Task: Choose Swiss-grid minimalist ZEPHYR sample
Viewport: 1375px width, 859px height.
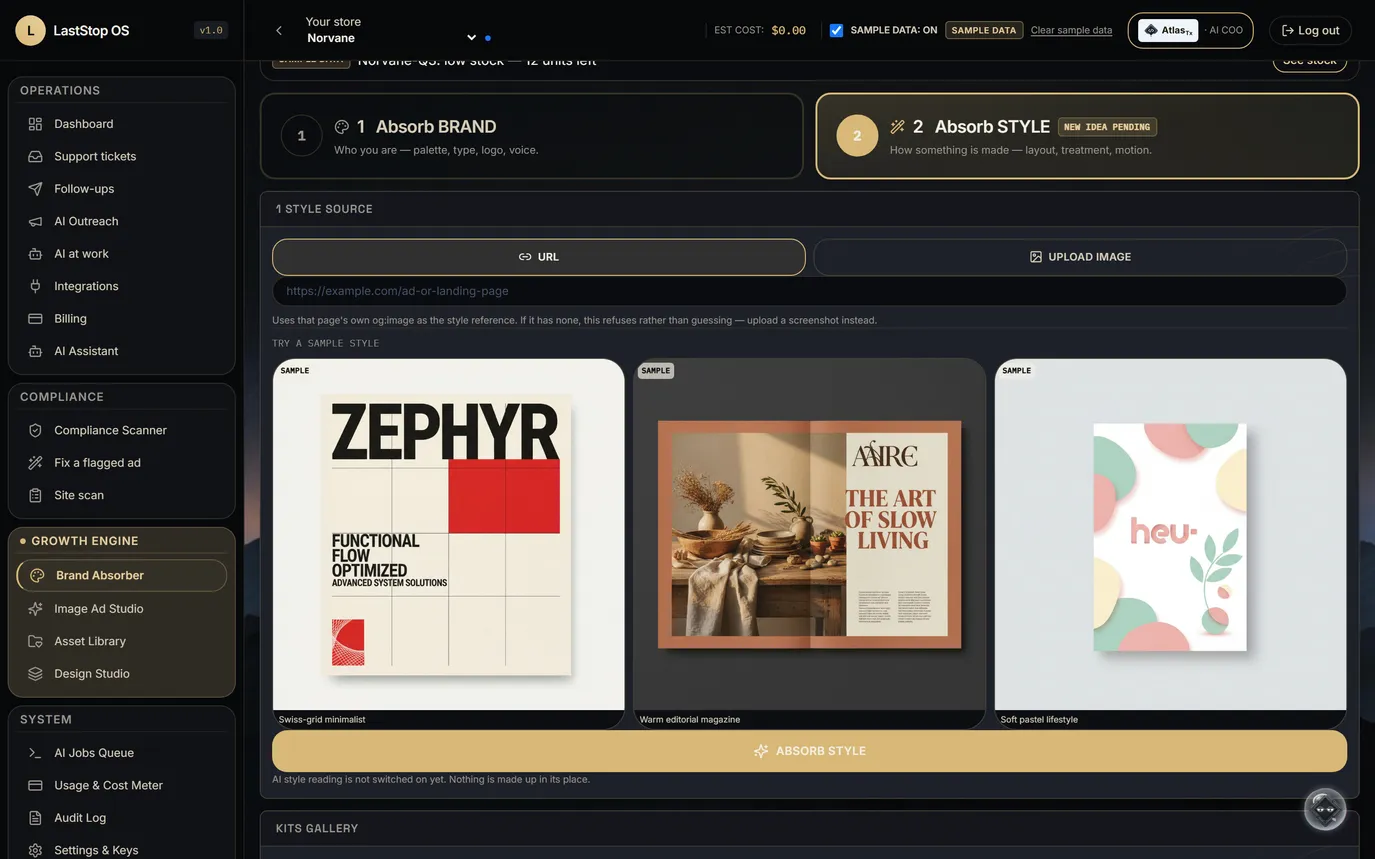Action: tap(448, 544)
